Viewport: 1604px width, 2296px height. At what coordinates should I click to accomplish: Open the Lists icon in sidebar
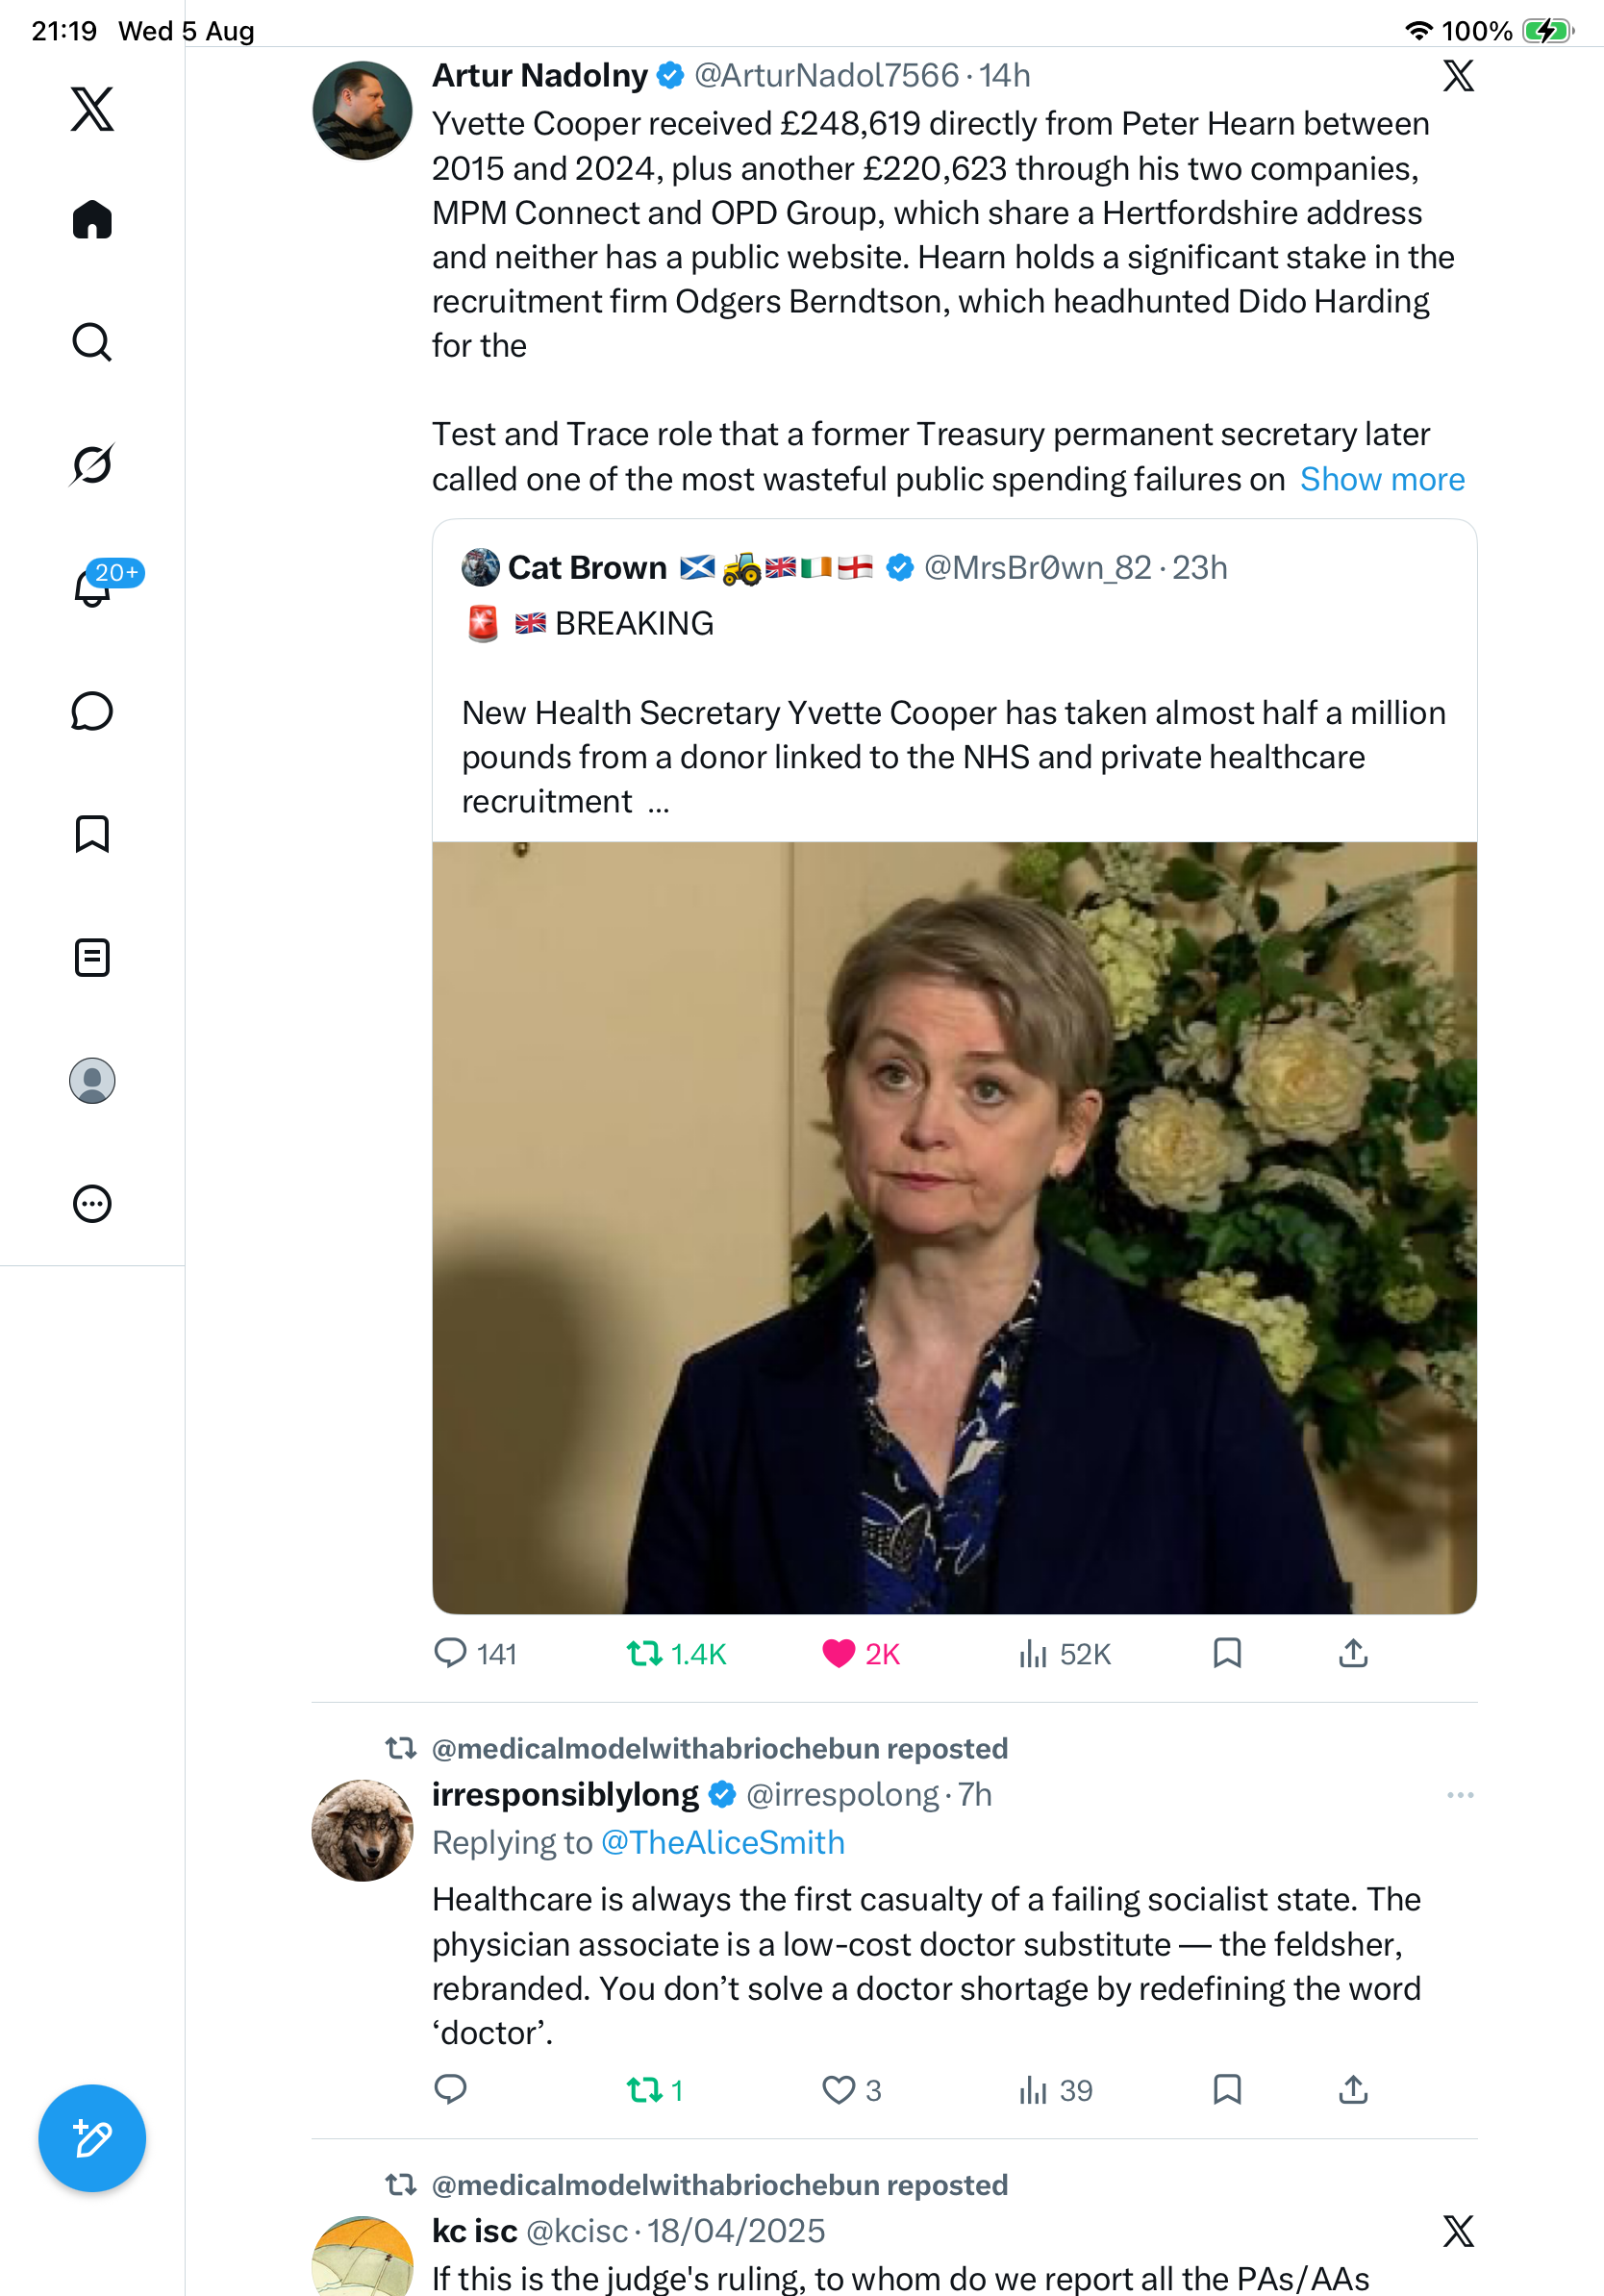(x=92, y=957)
